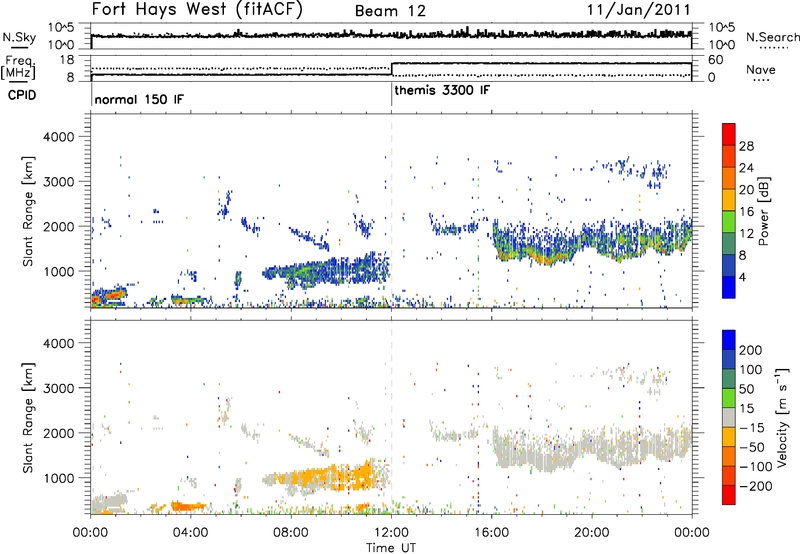
Task: Select the 'normal 150 IF' CPID text
Action: [139, 99]
